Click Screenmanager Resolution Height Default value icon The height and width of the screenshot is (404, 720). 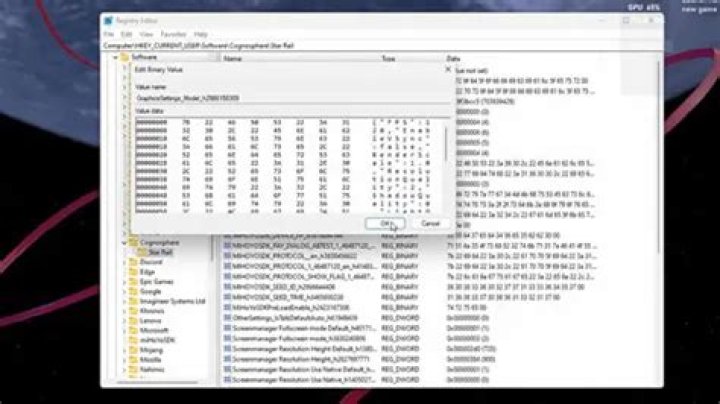point(227,348)
